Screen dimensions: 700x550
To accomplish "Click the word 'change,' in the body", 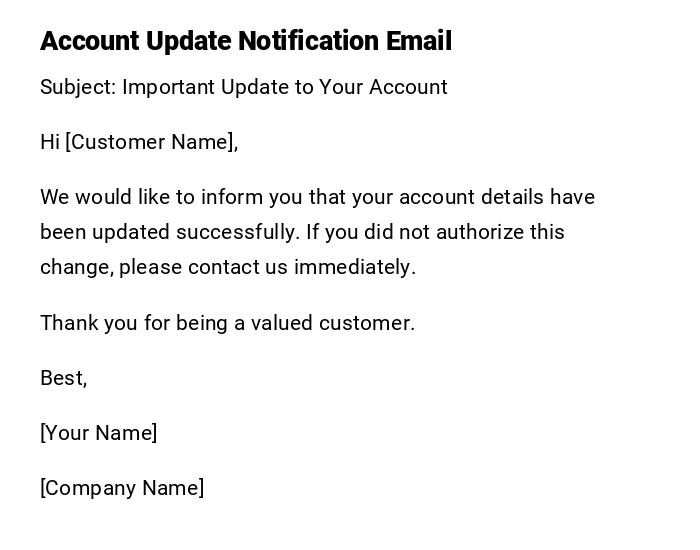I will click(76, 267).
